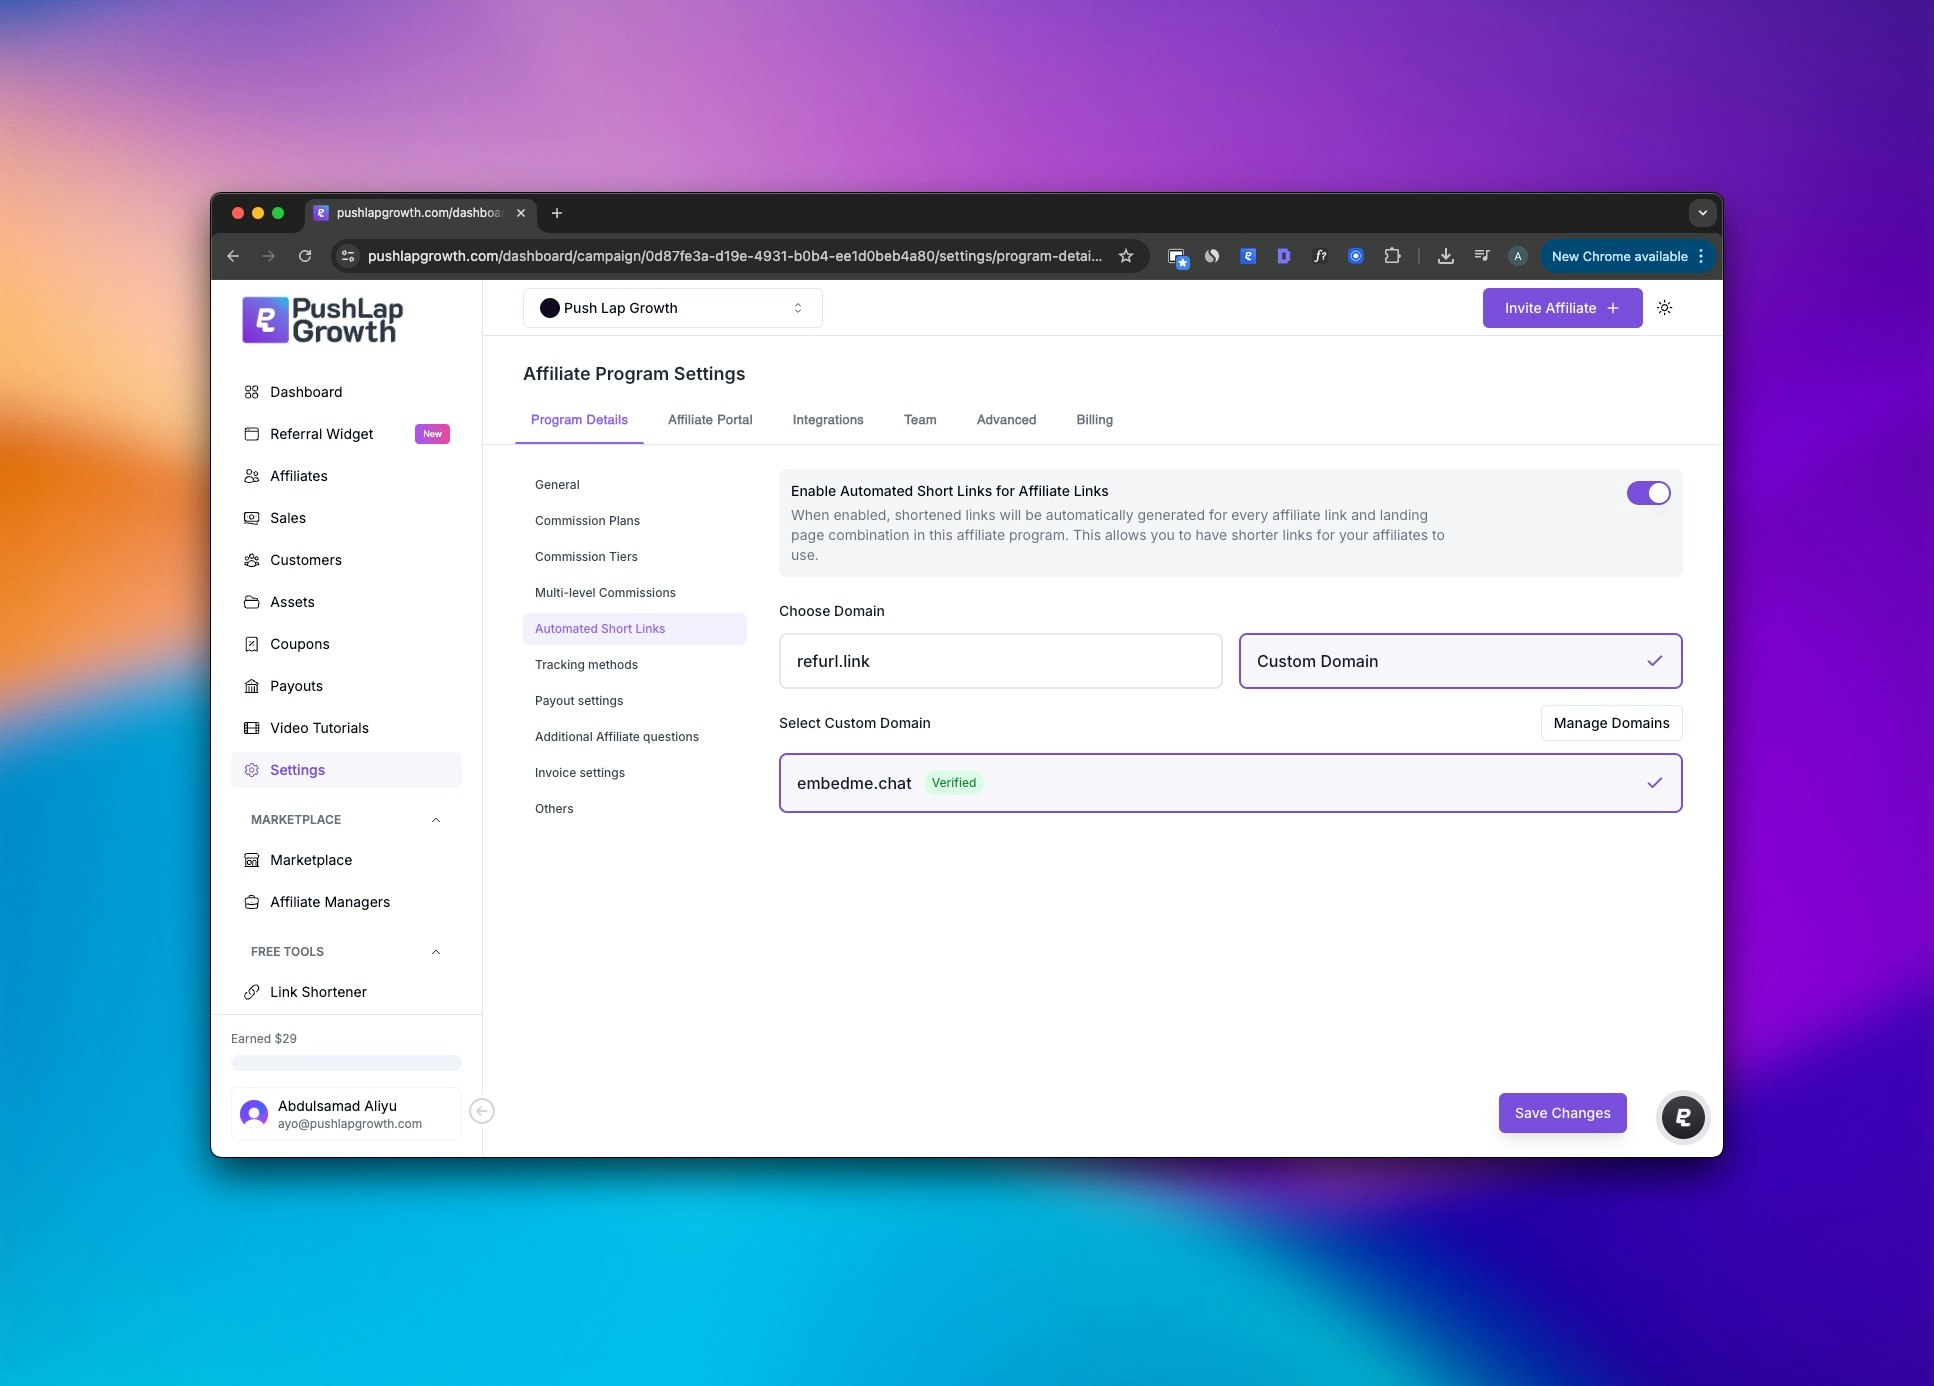Open the Marketplace storefront icon
Image resolution: width=1934 pixels, height=1386 pixels.
click(252, 860)
